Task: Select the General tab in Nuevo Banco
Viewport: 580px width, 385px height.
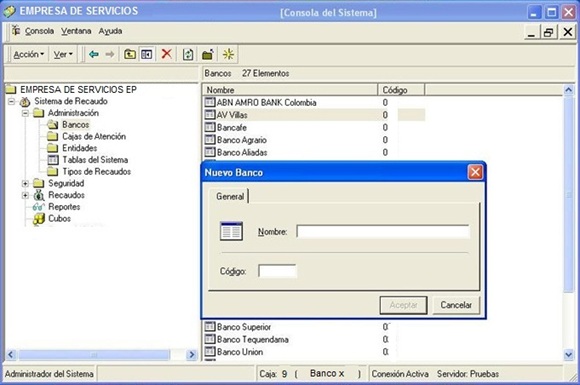Action: pyautogui.click(x=230, y=196)
